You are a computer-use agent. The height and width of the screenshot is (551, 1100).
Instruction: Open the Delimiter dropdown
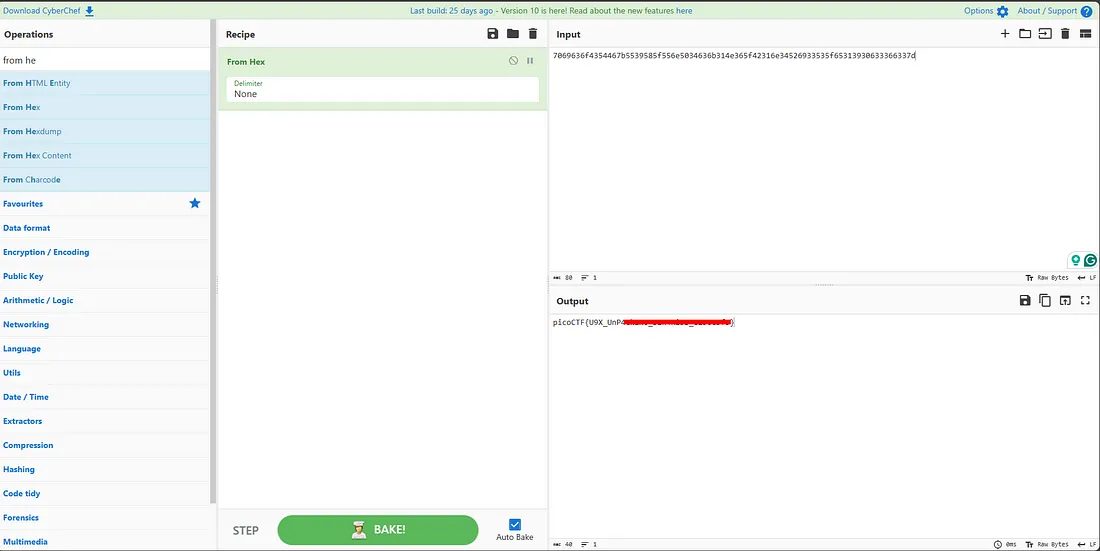click(382, 89)
